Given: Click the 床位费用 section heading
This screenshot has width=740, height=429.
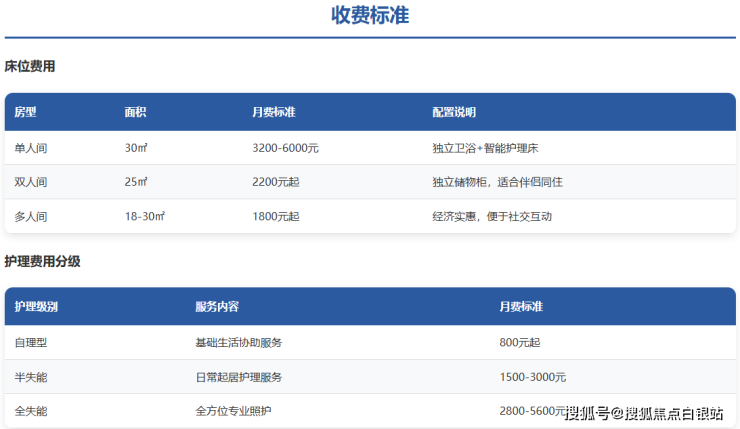Looking at the screenshot, I should [x=30, y=67].
